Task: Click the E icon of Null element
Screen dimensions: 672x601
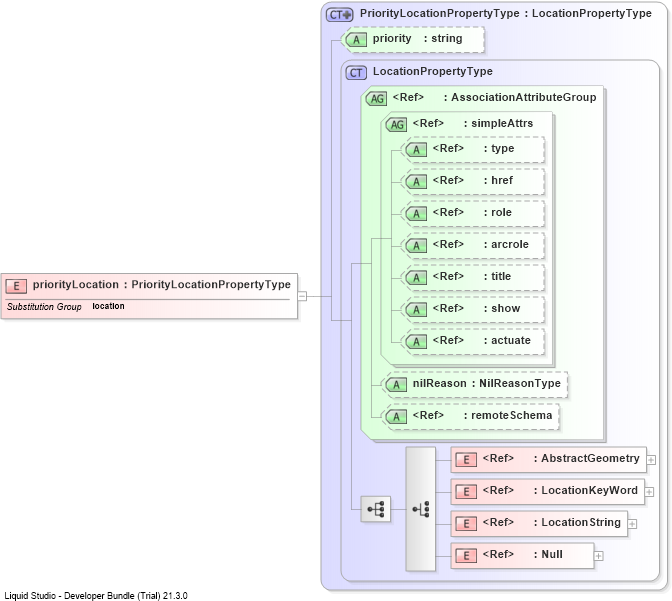Action: point(466,556)
